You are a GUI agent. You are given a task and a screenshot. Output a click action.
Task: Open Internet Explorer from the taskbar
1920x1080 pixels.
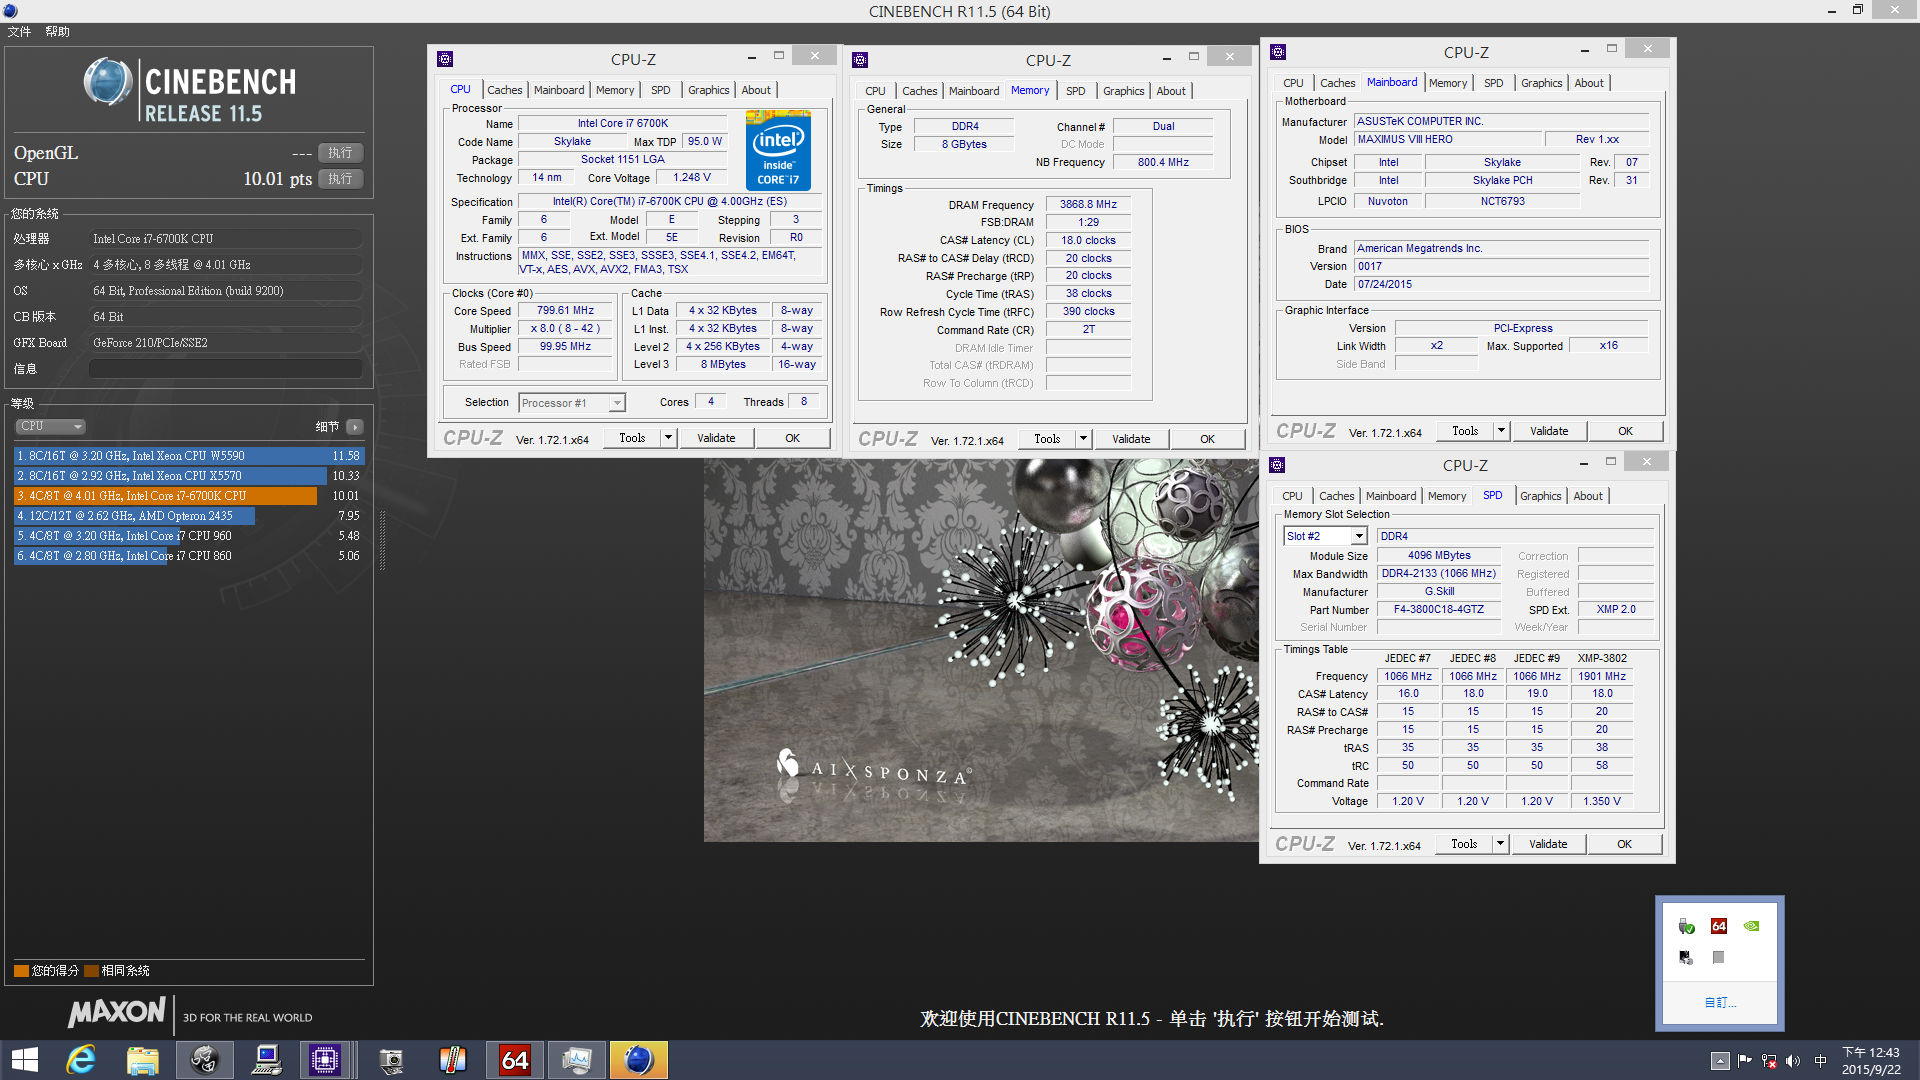80,1060
